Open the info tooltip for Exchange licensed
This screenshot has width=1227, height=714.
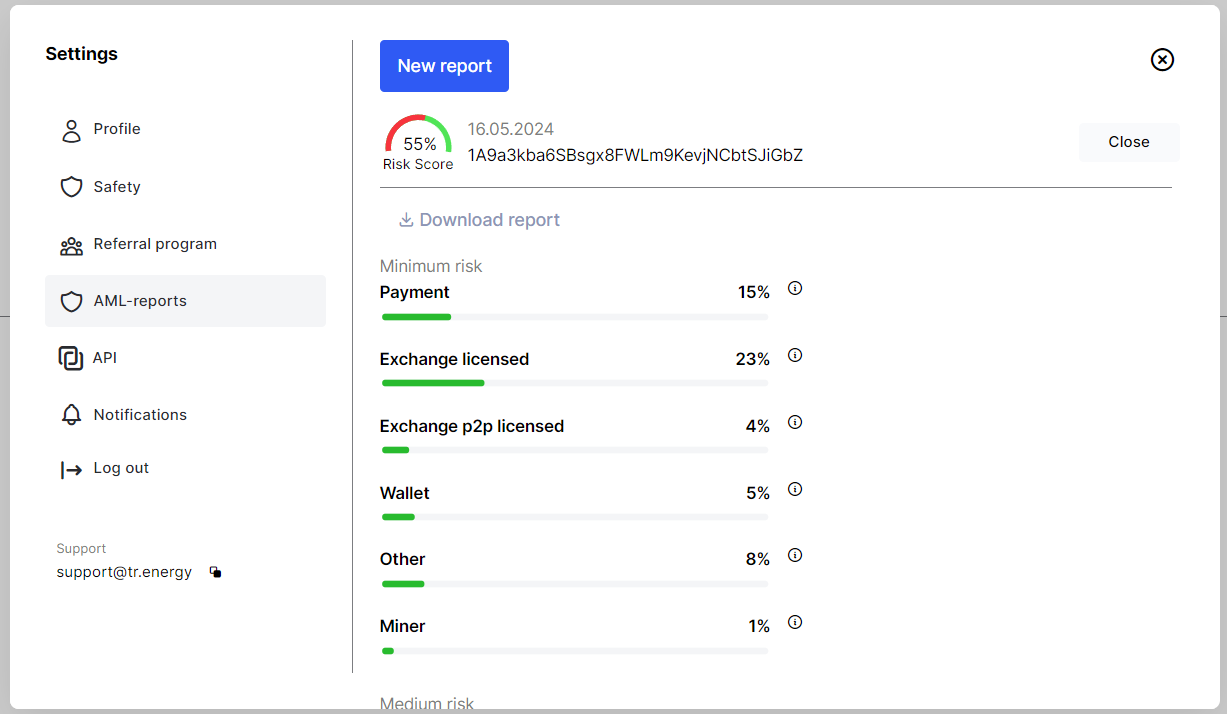coord(794,355)
